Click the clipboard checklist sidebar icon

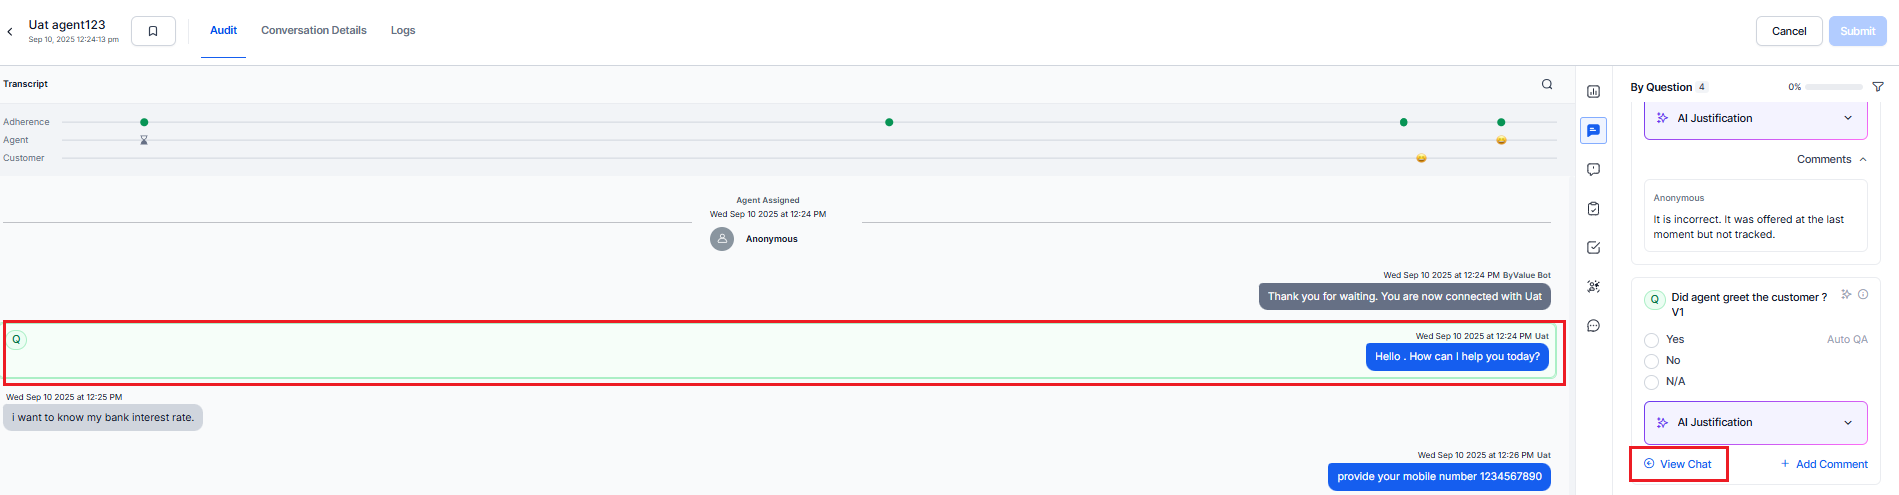(x=1593, y=209)
